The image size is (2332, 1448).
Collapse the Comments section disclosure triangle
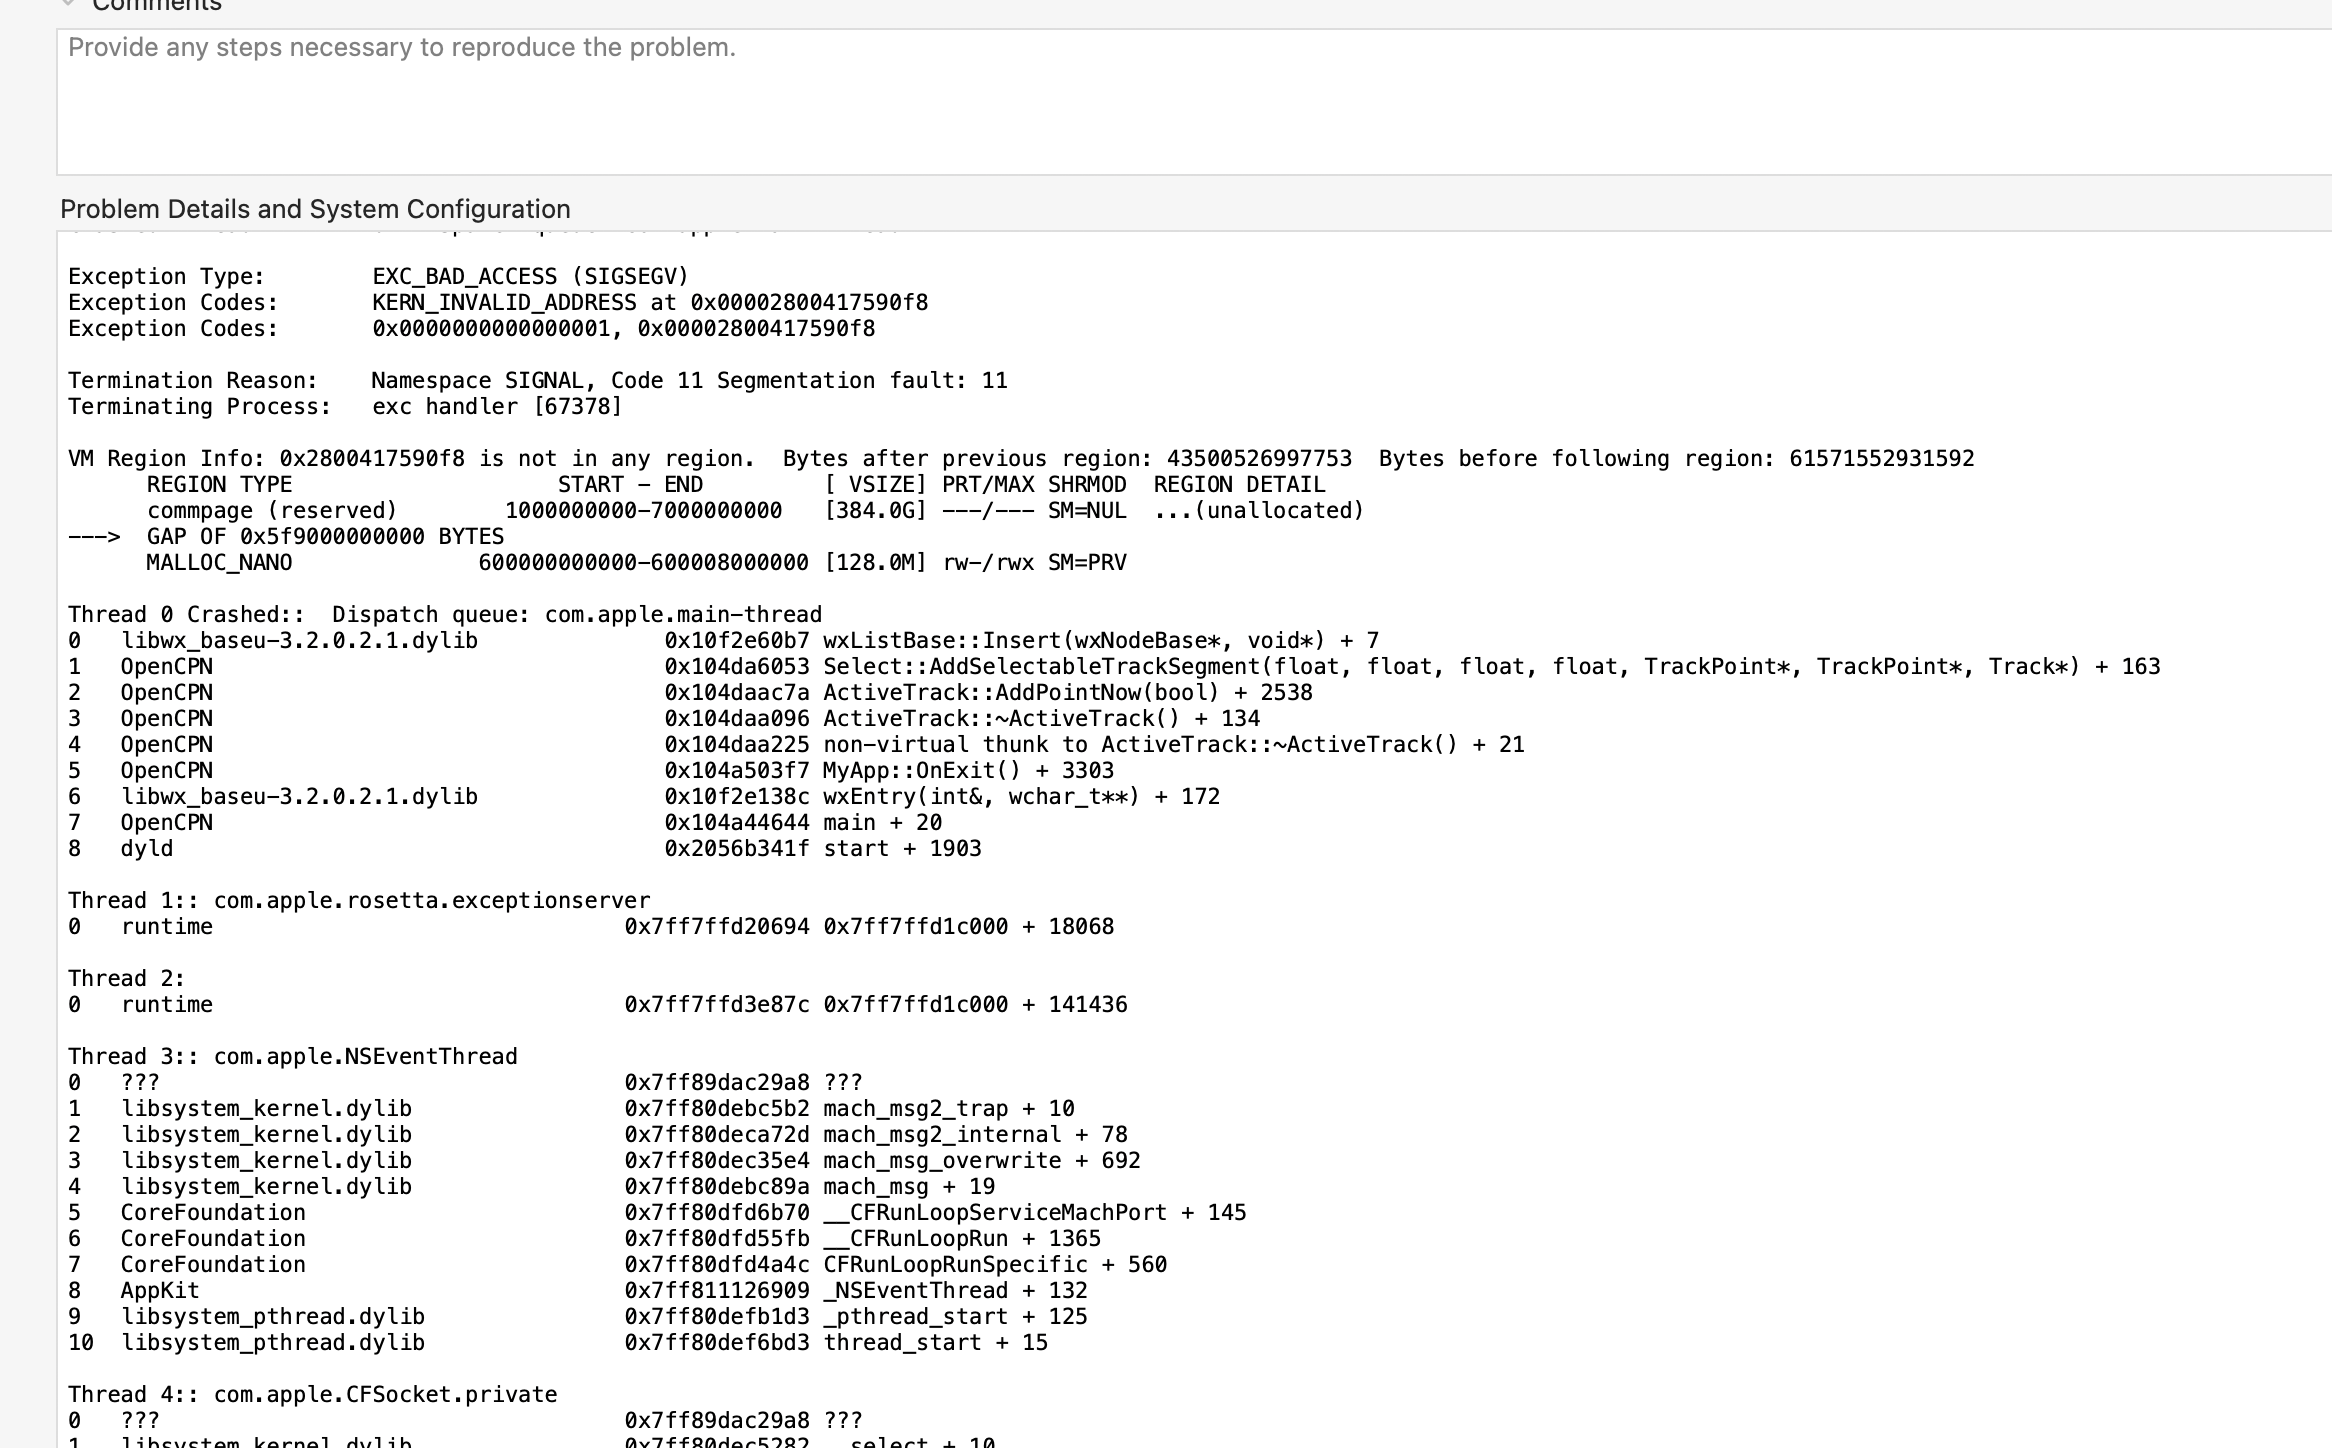[67, 3]
